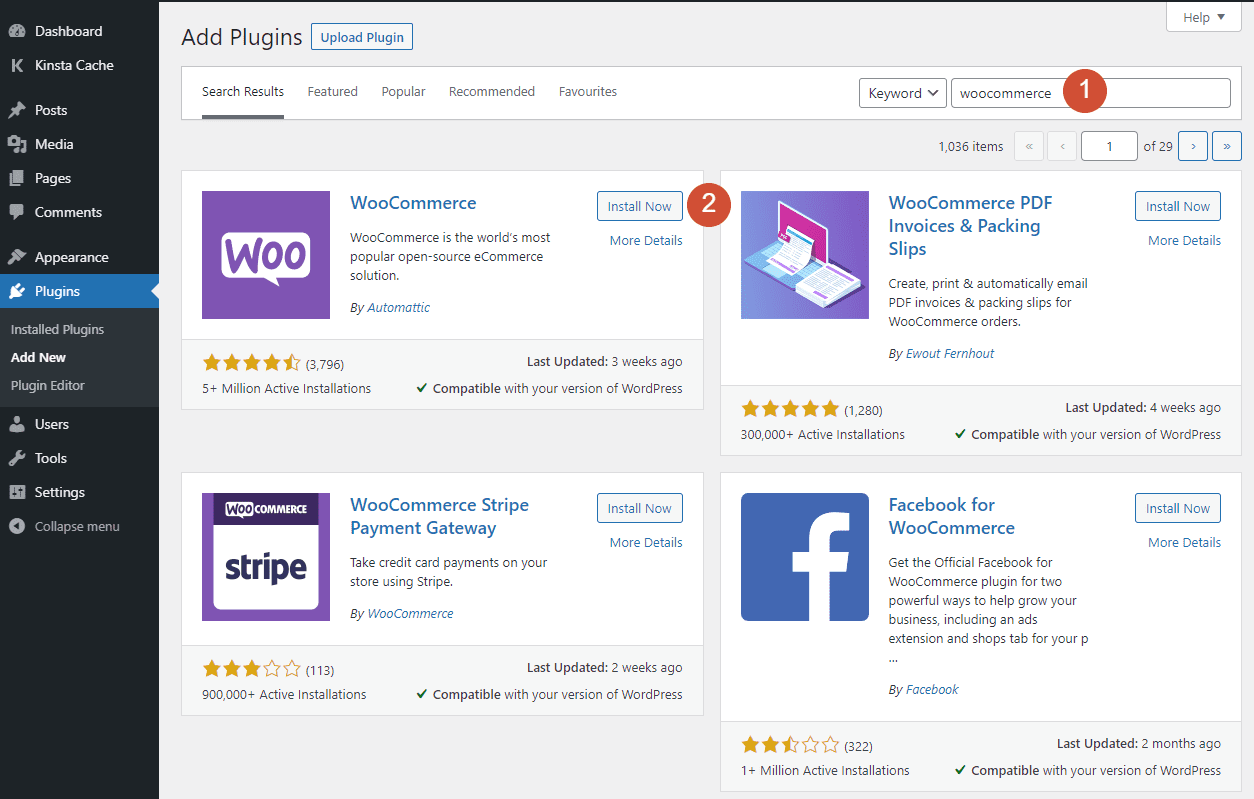Open Media from its sidebar icon
Screen dimensions: 1254x799
(21, 143)
